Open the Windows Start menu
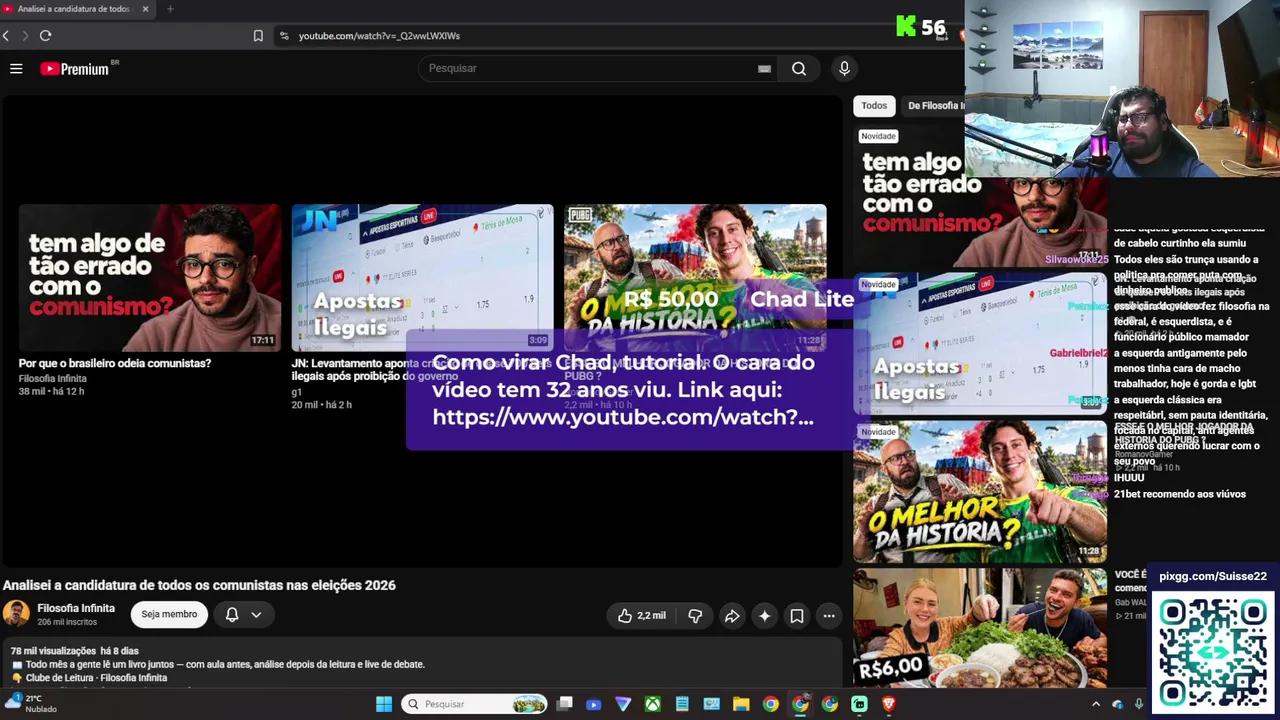Image resolution: width=1280 pixels, height=720 pixels. [384, 704]
